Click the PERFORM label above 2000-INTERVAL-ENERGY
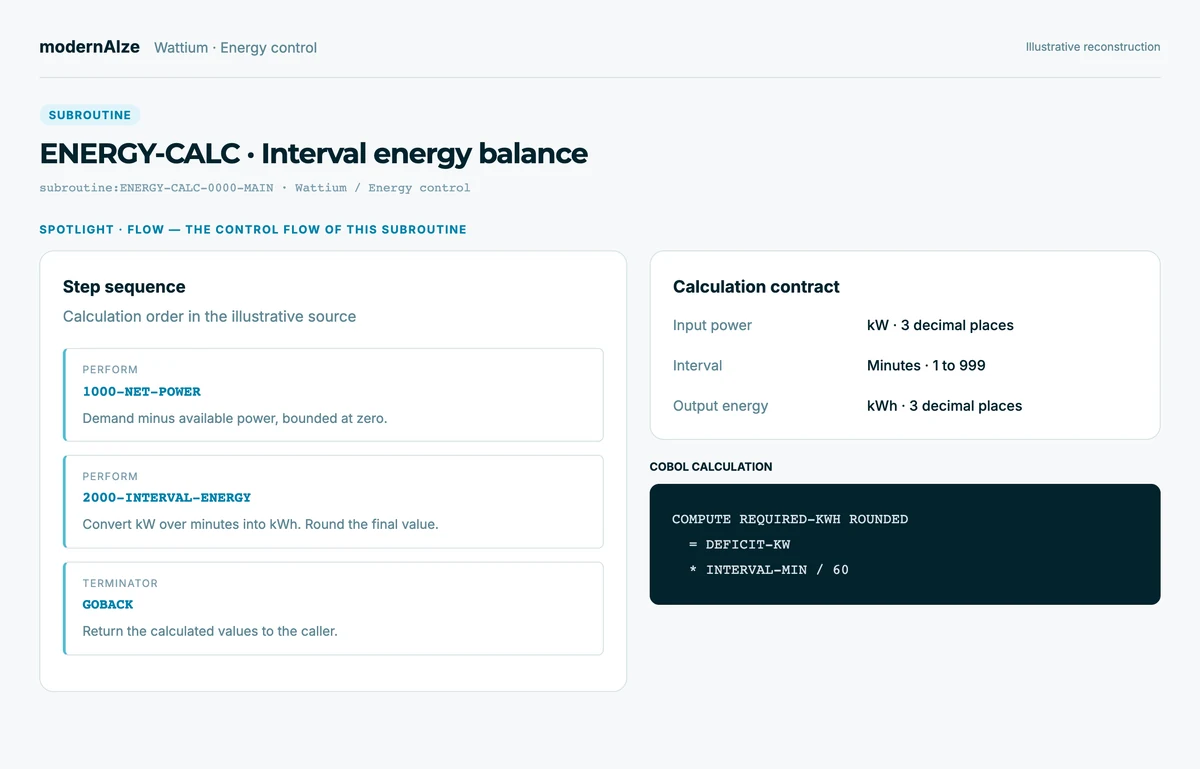This screenshot has width=1200, height=769. point(110,477)
